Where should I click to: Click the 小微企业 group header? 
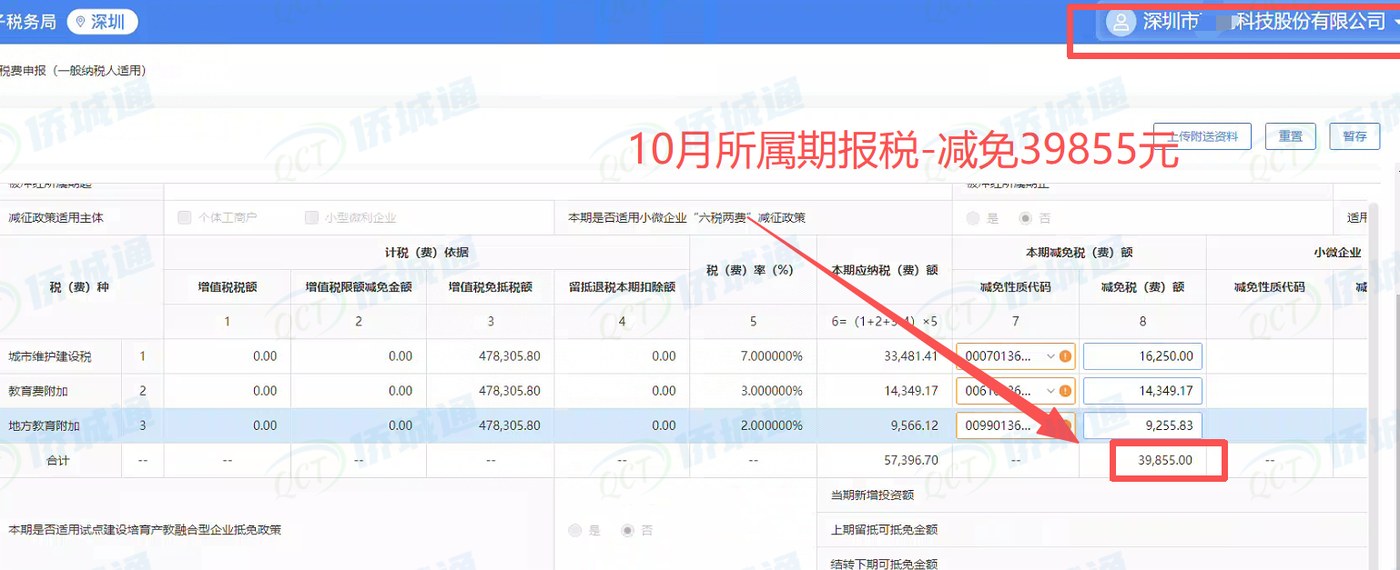click(x=1337, y=252)
